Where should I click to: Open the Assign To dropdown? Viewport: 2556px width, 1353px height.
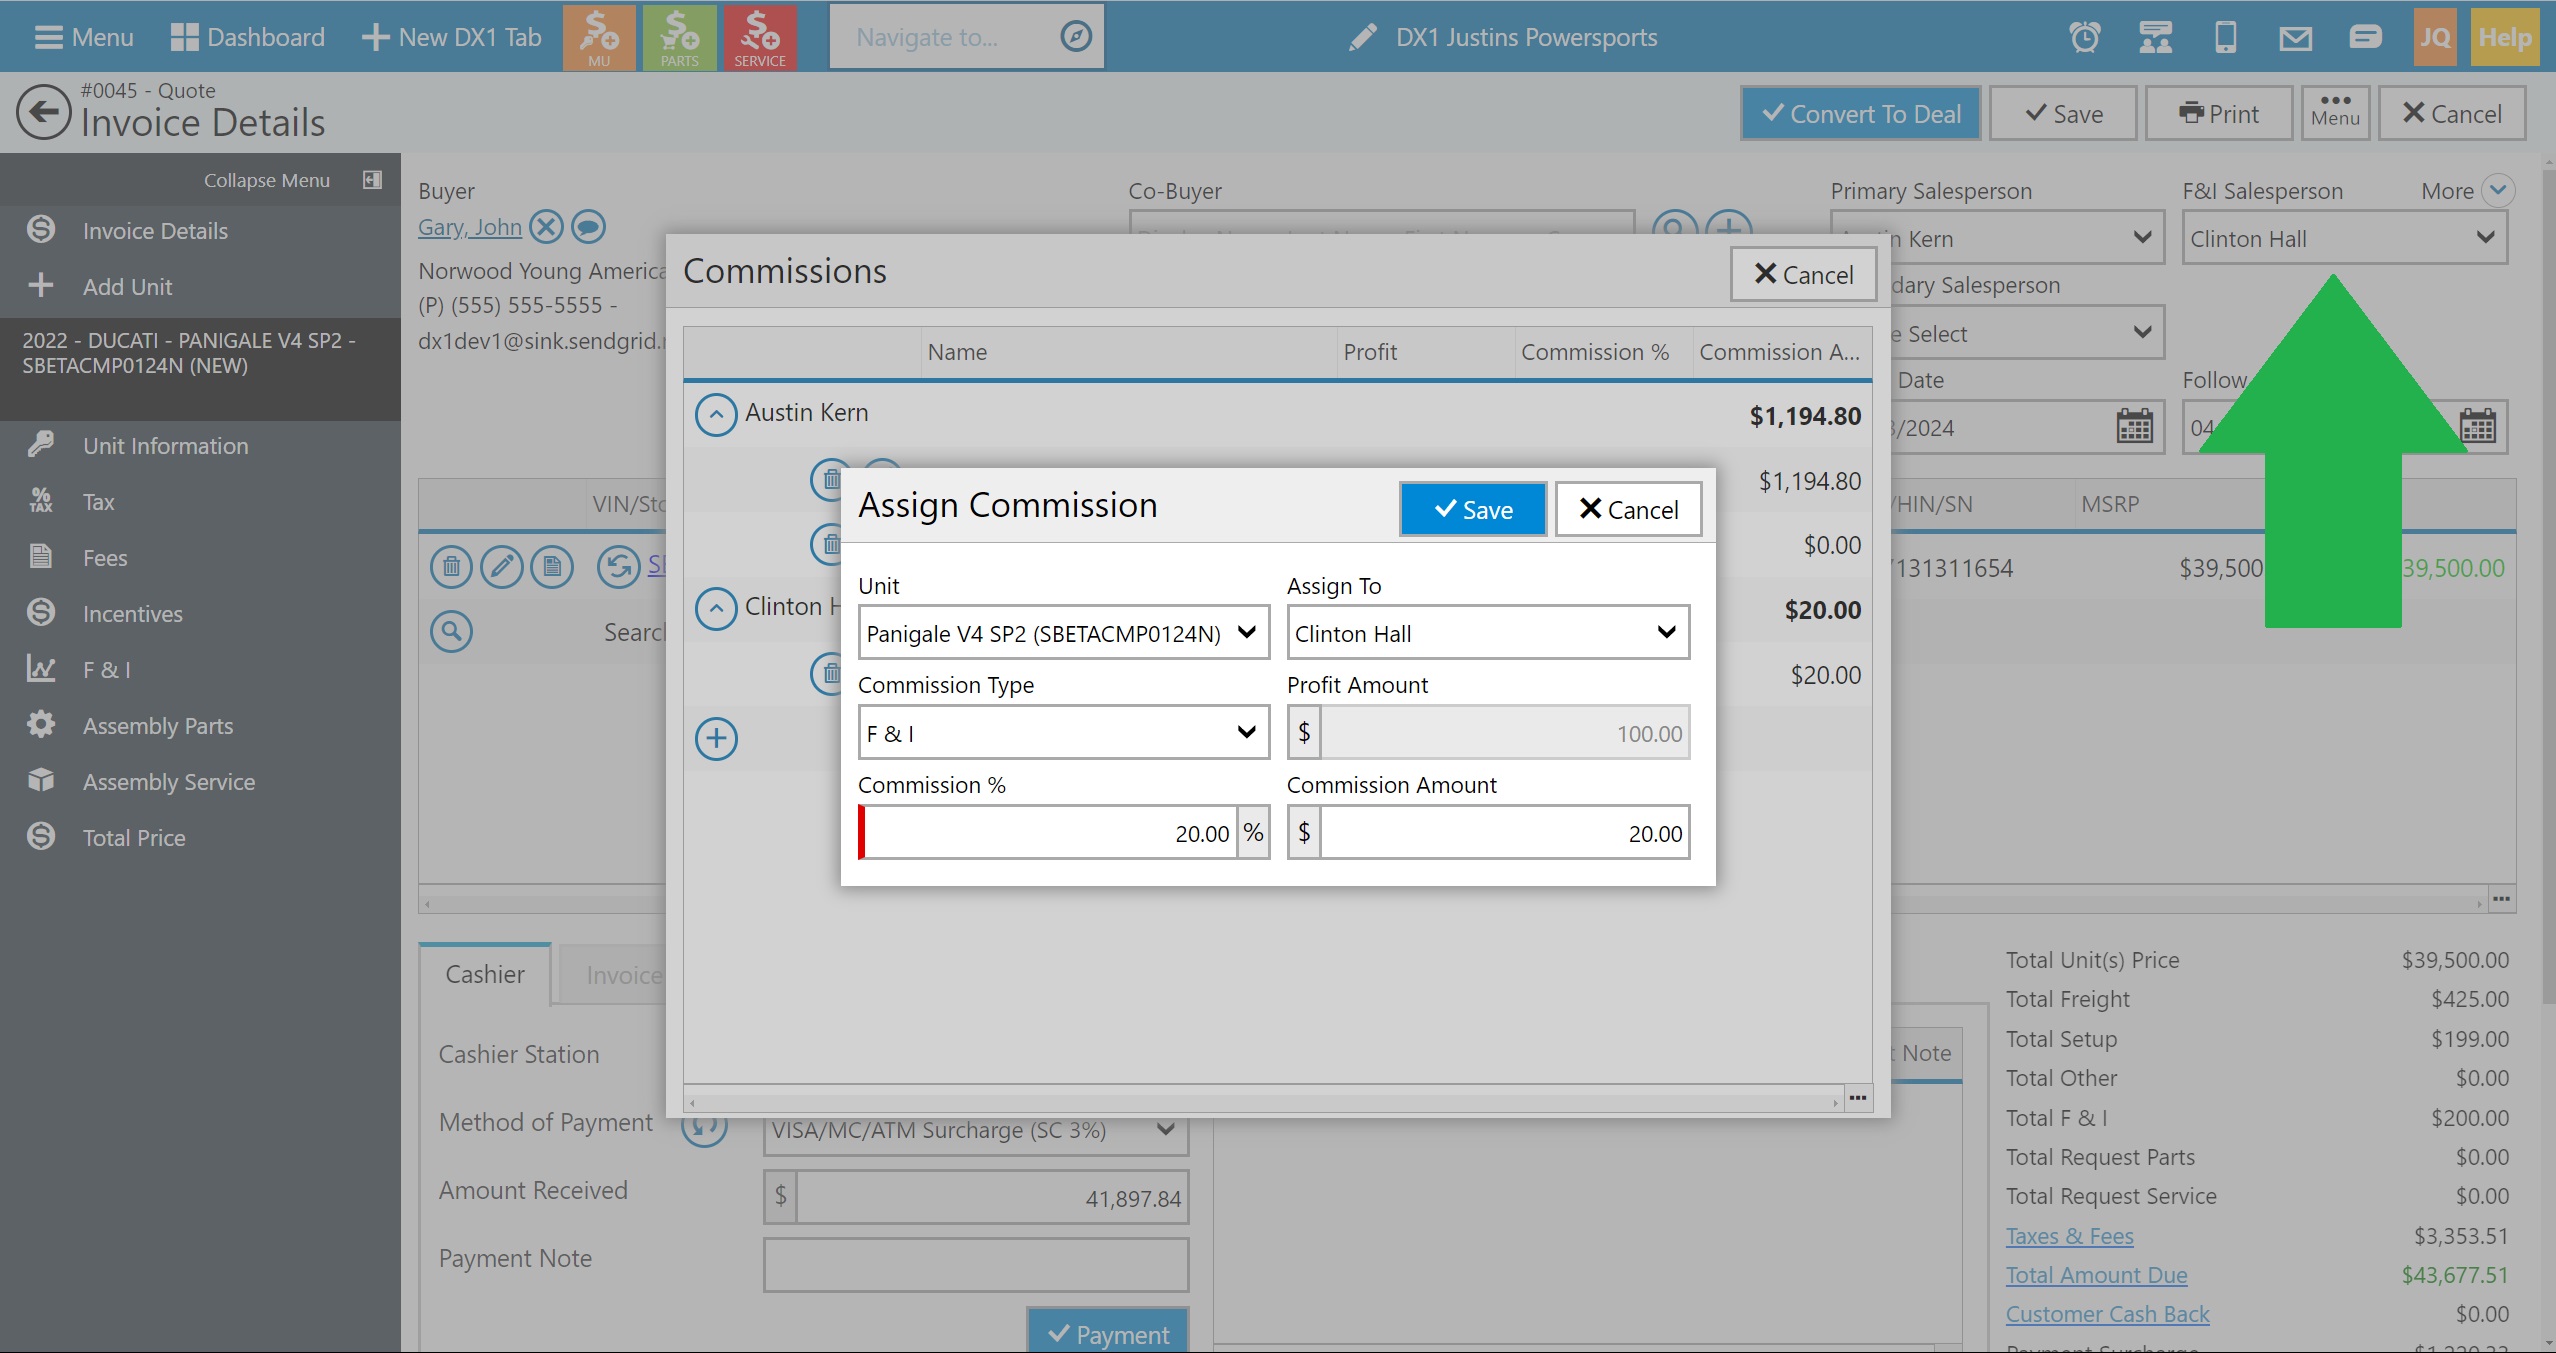[1487, 633]
